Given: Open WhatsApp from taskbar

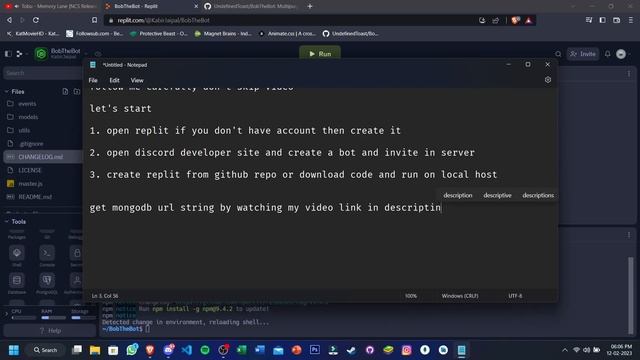Looking at the screenshot, I should tap(132, 350).
